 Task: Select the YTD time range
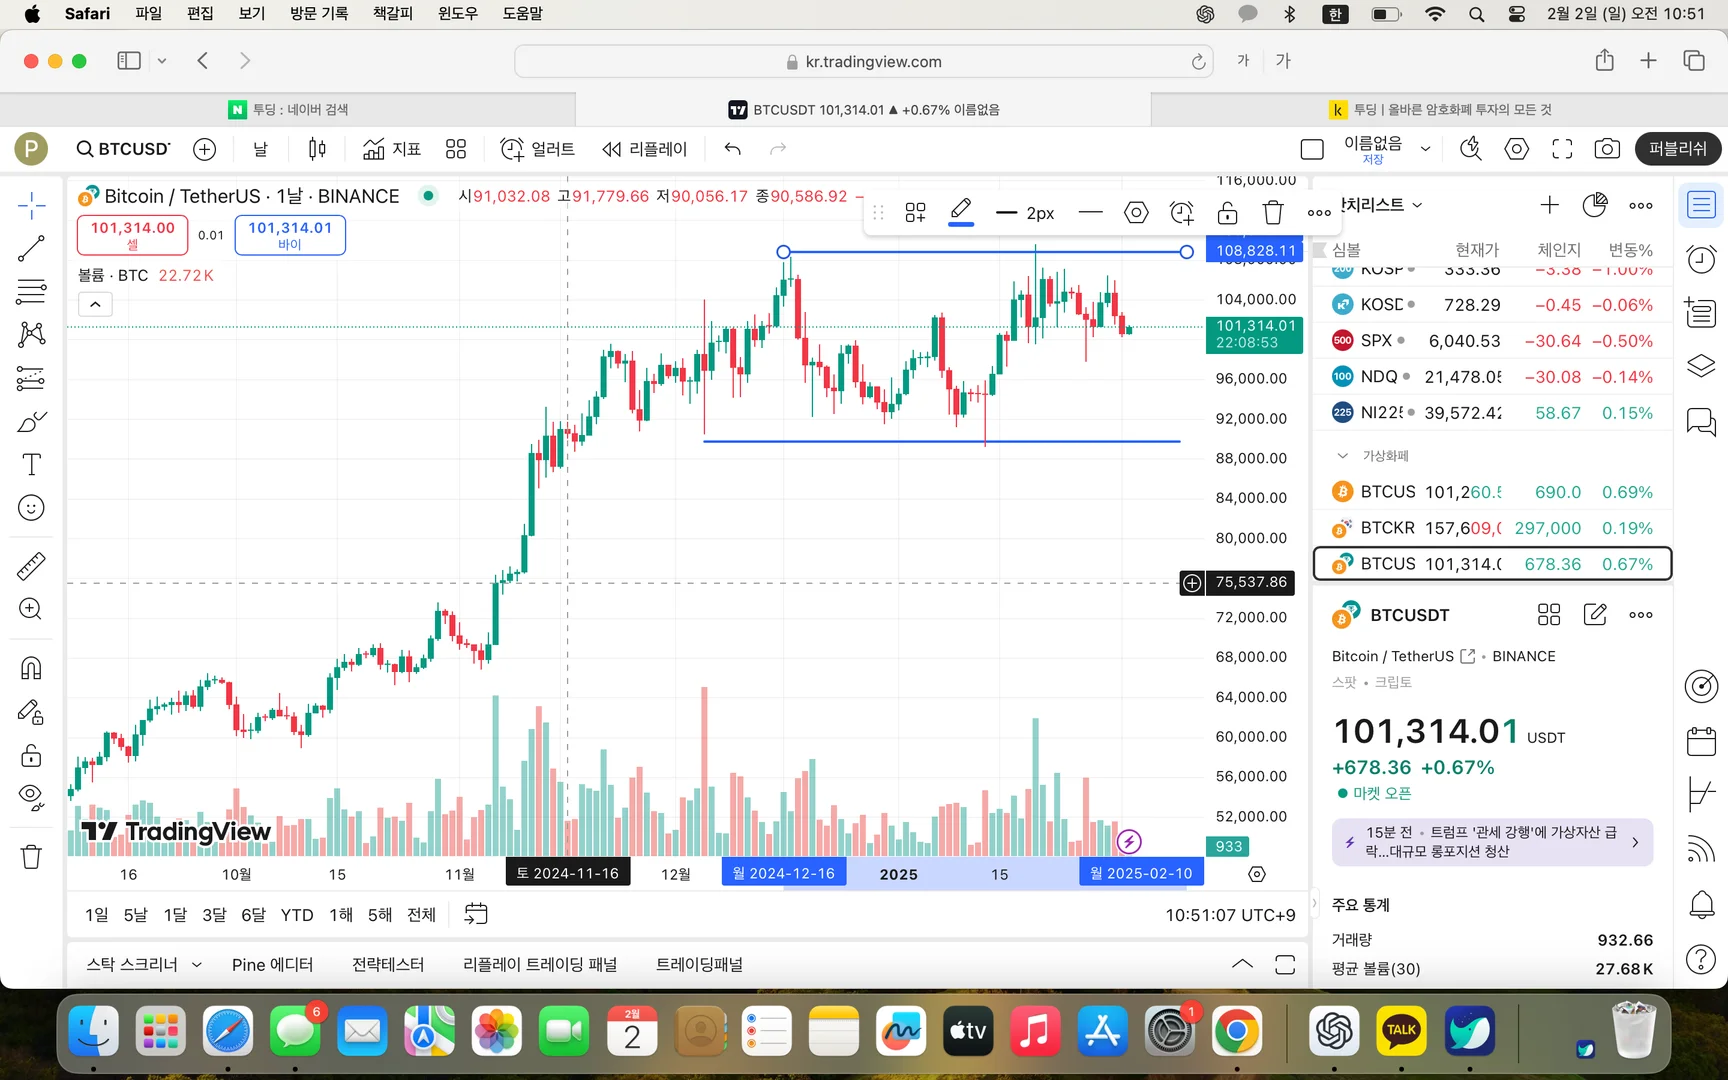click(x=297, y=915)
